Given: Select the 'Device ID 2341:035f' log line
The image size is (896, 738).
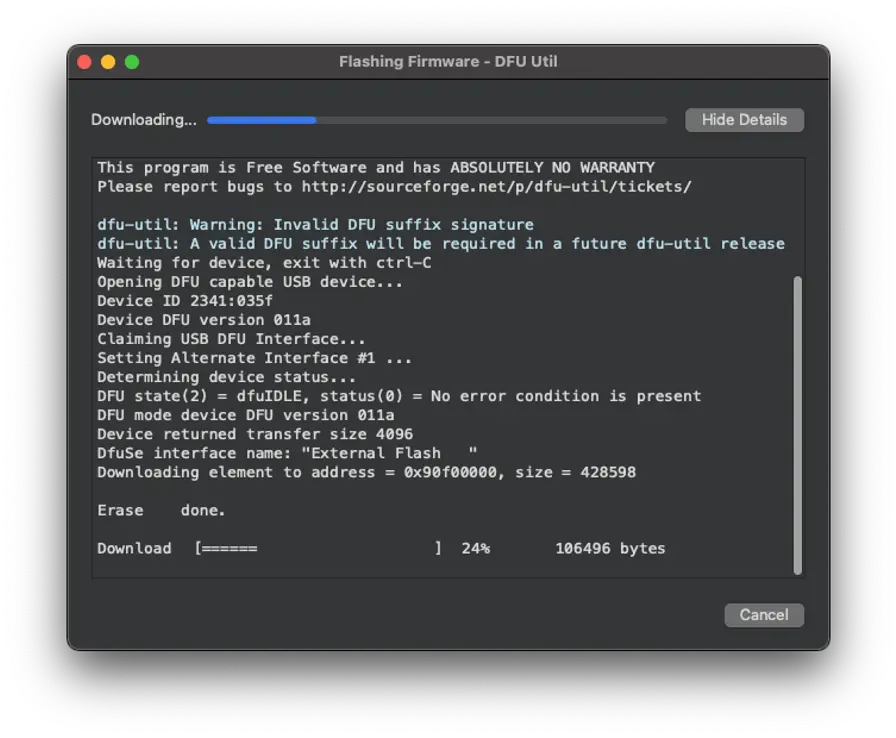Looking at the screenshot, I should (185, 301).
